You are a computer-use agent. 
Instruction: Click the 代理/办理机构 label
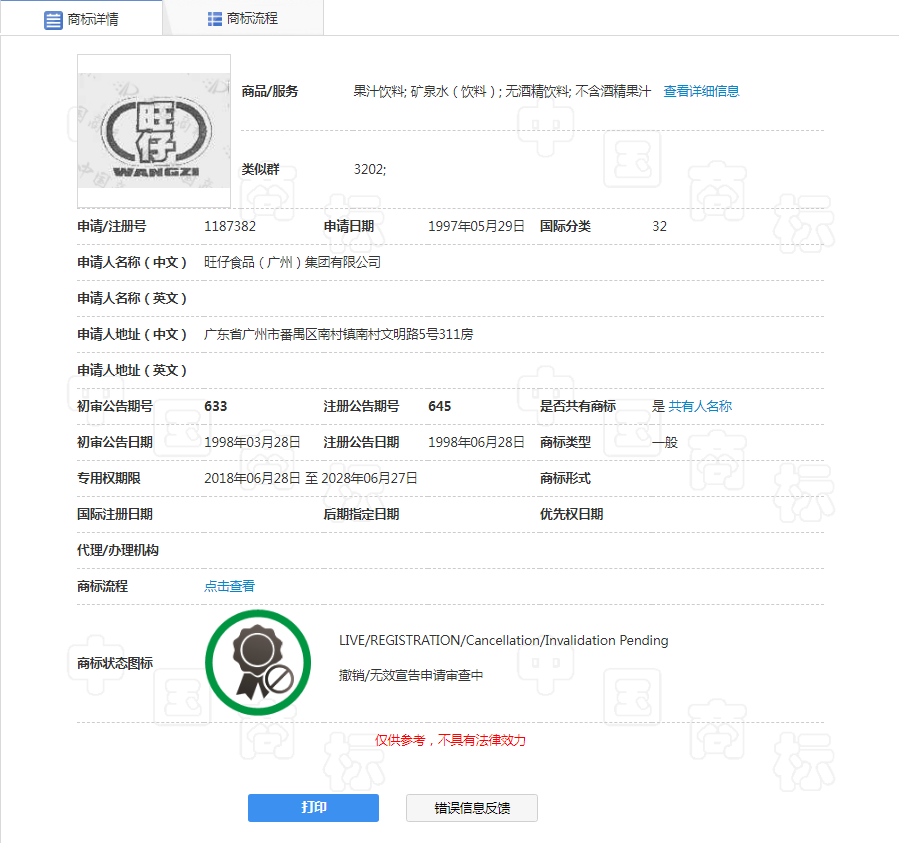point(118,550)
